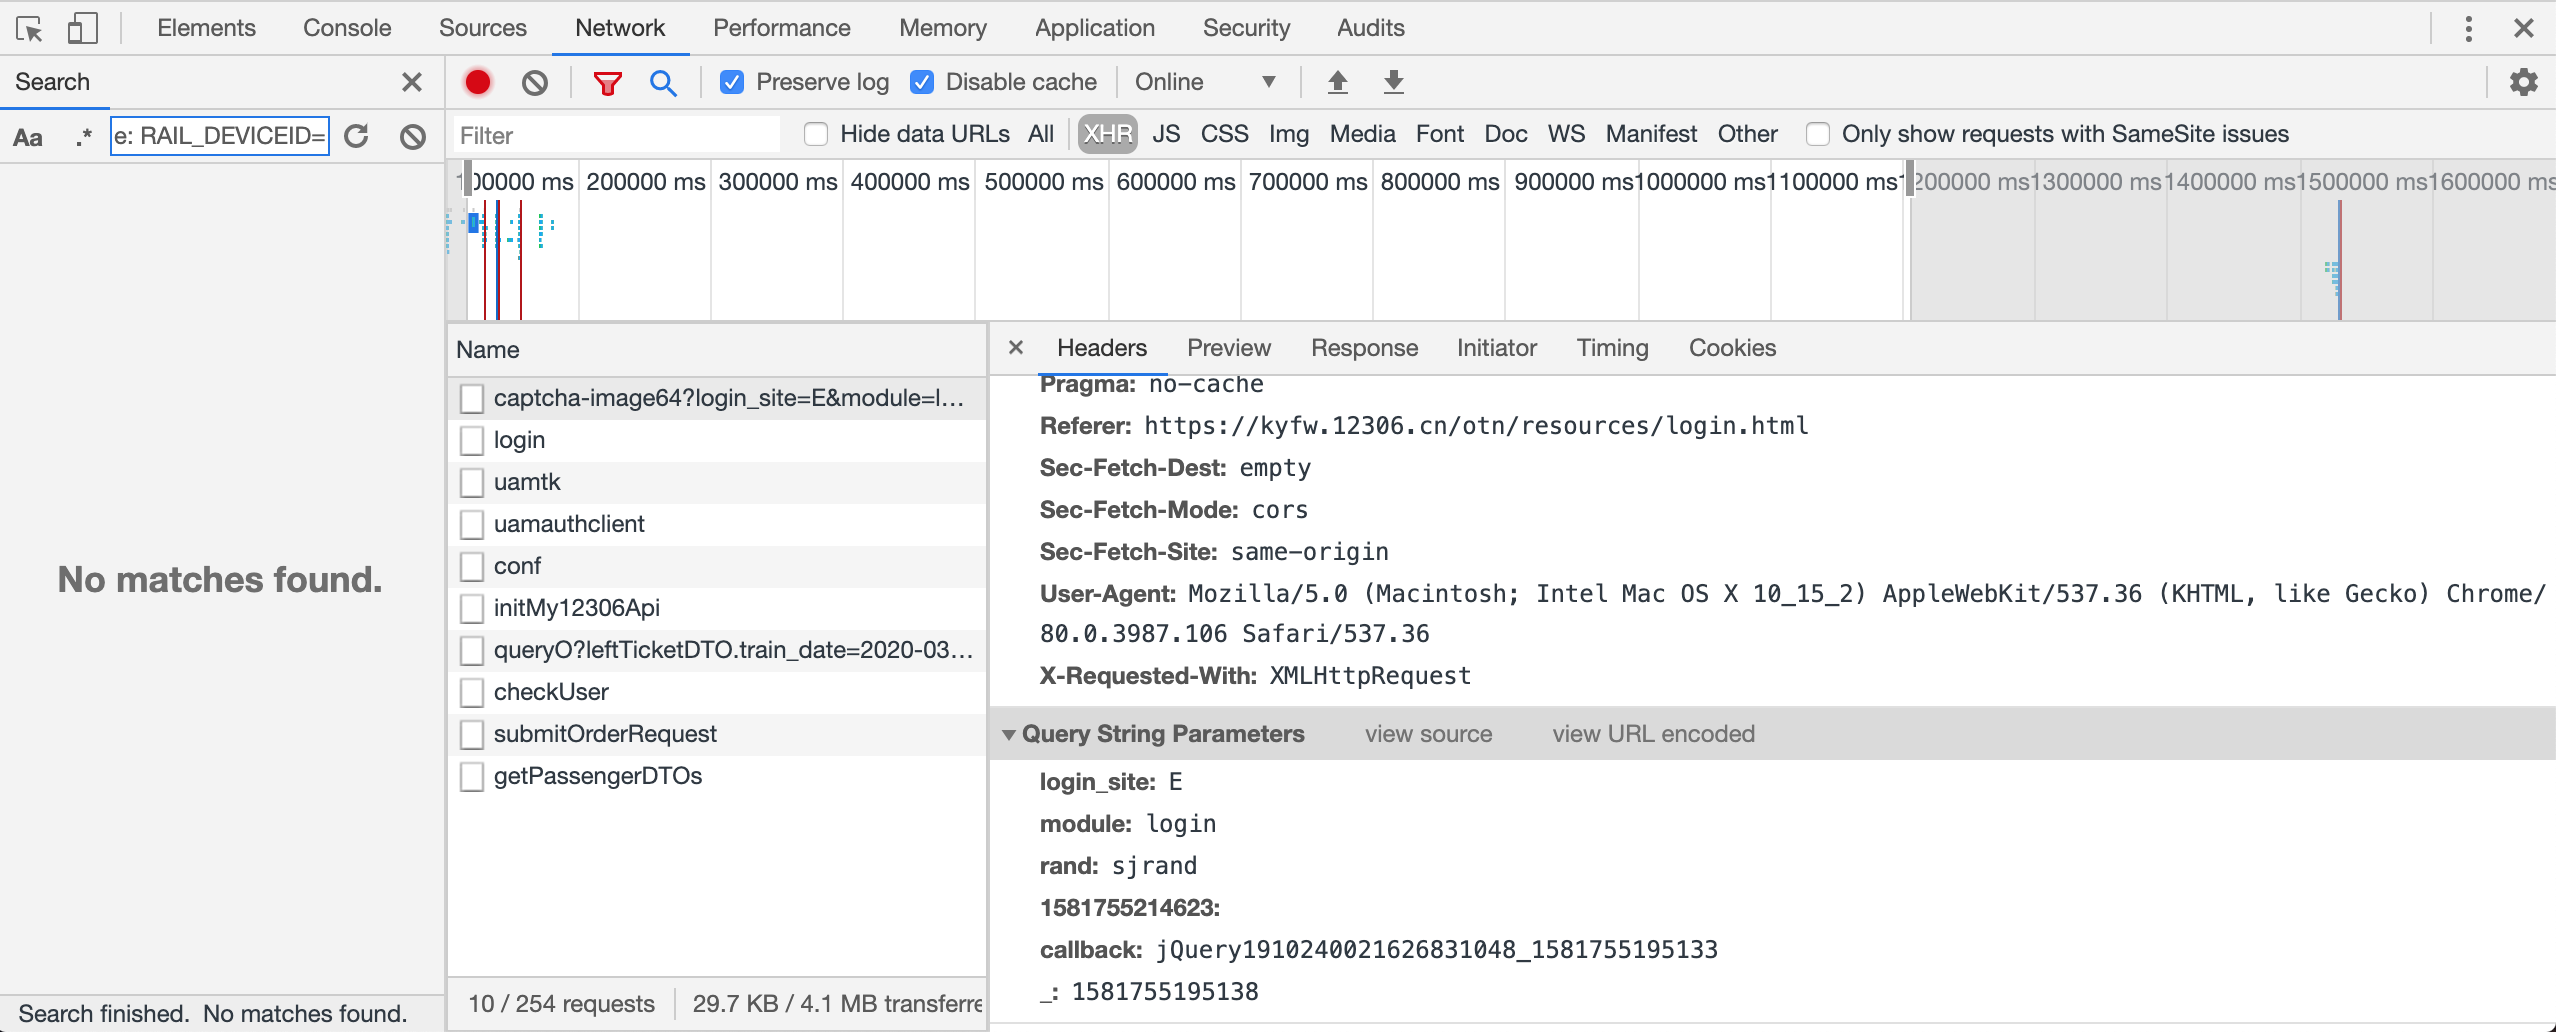
Task: Enable Hide data URLs checkbox
Action: 816,134
